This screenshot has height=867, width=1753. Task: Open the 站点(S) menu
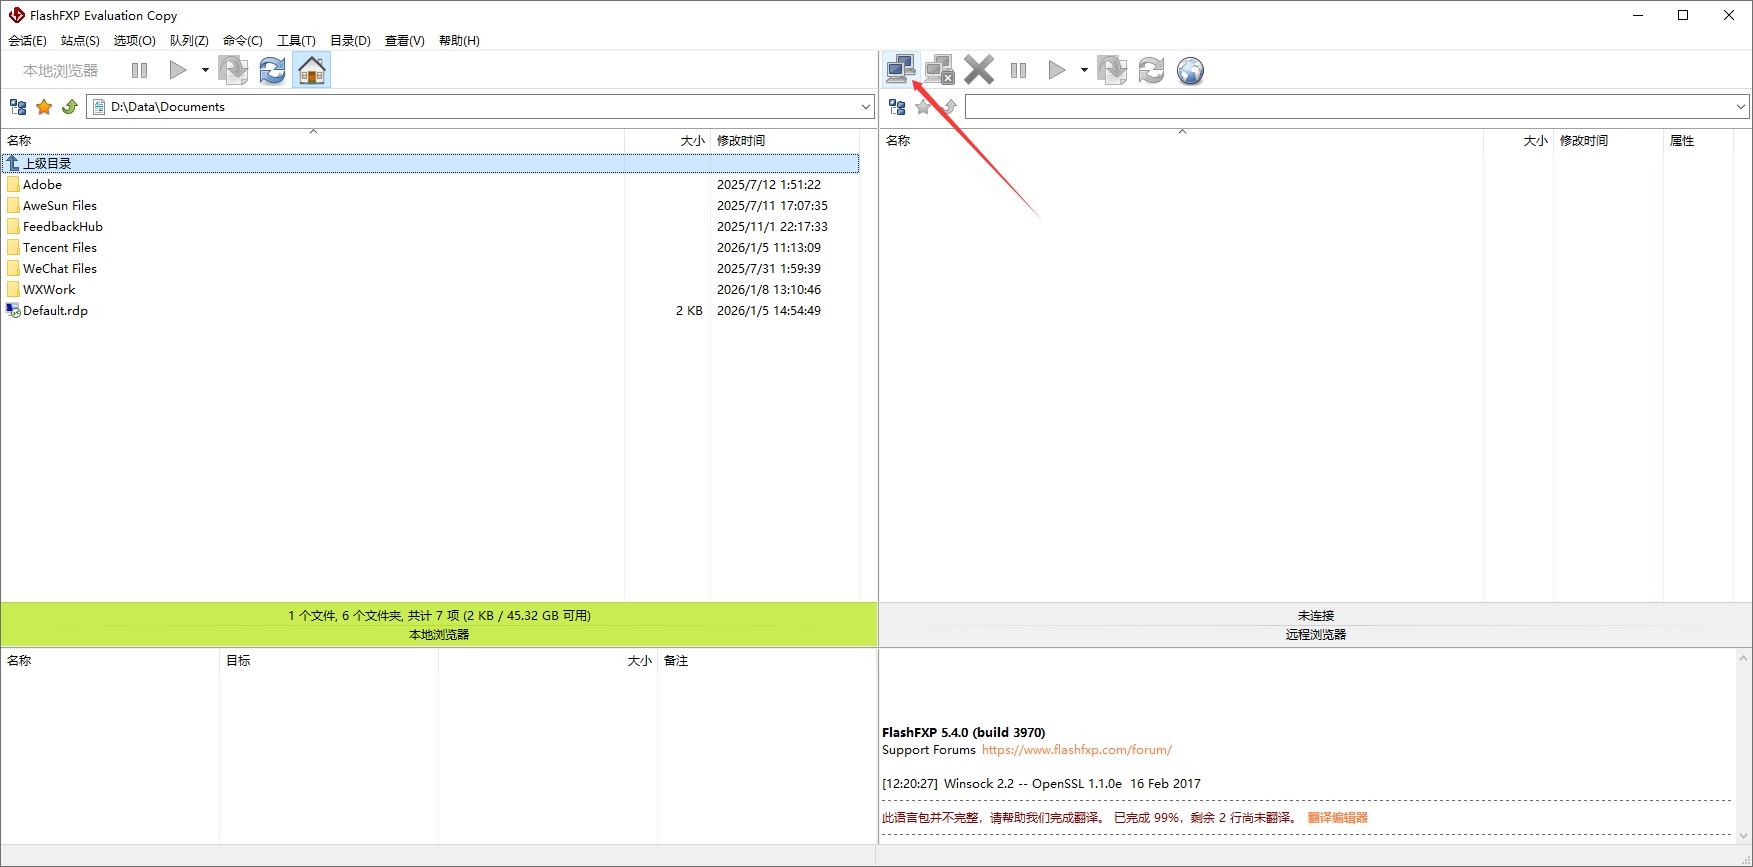(80, 41)
